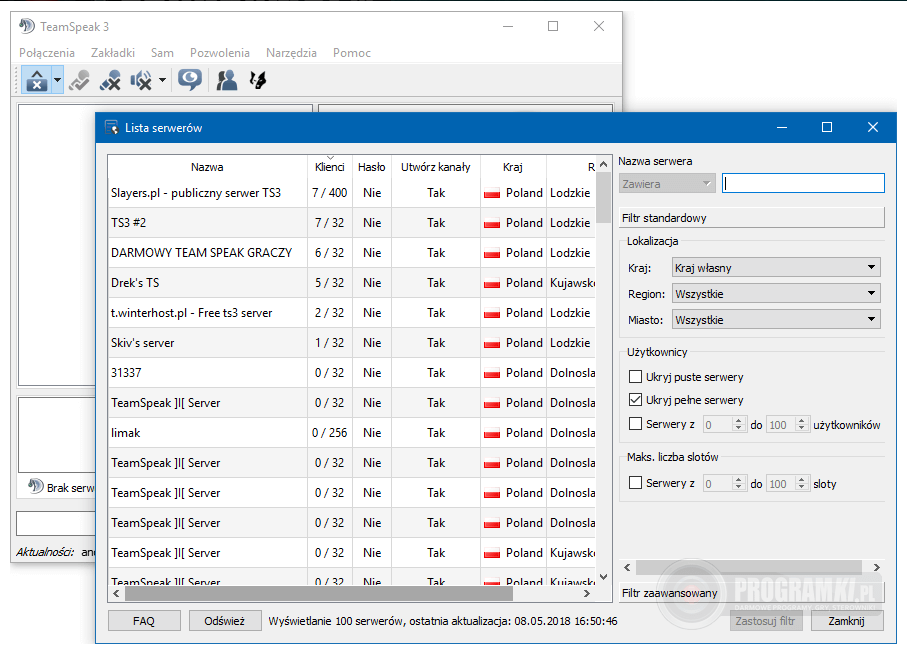This screenshot has height=653, width=907.
Task: Select the limak server name
Action: [x=126, y=434]
